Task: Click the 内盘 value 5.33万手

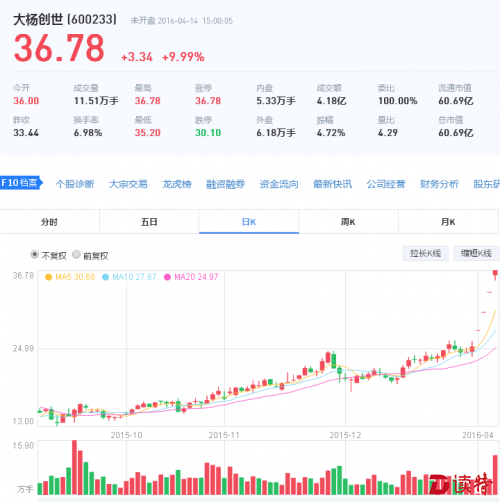Action: click(x=276, y=101)
